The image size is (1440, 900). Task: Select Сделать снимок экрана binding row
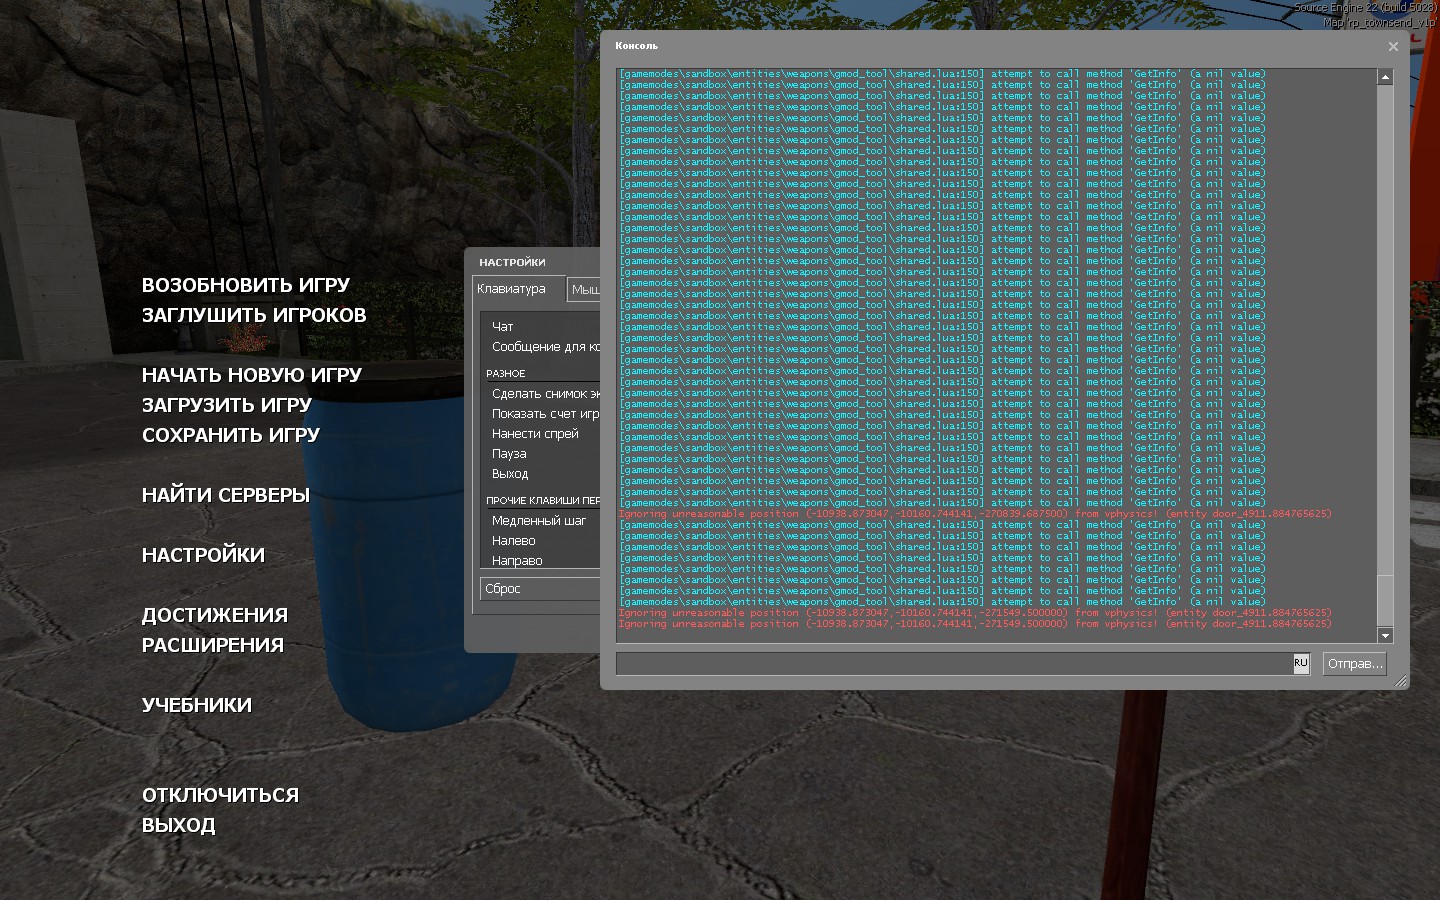tap(541, 394)
